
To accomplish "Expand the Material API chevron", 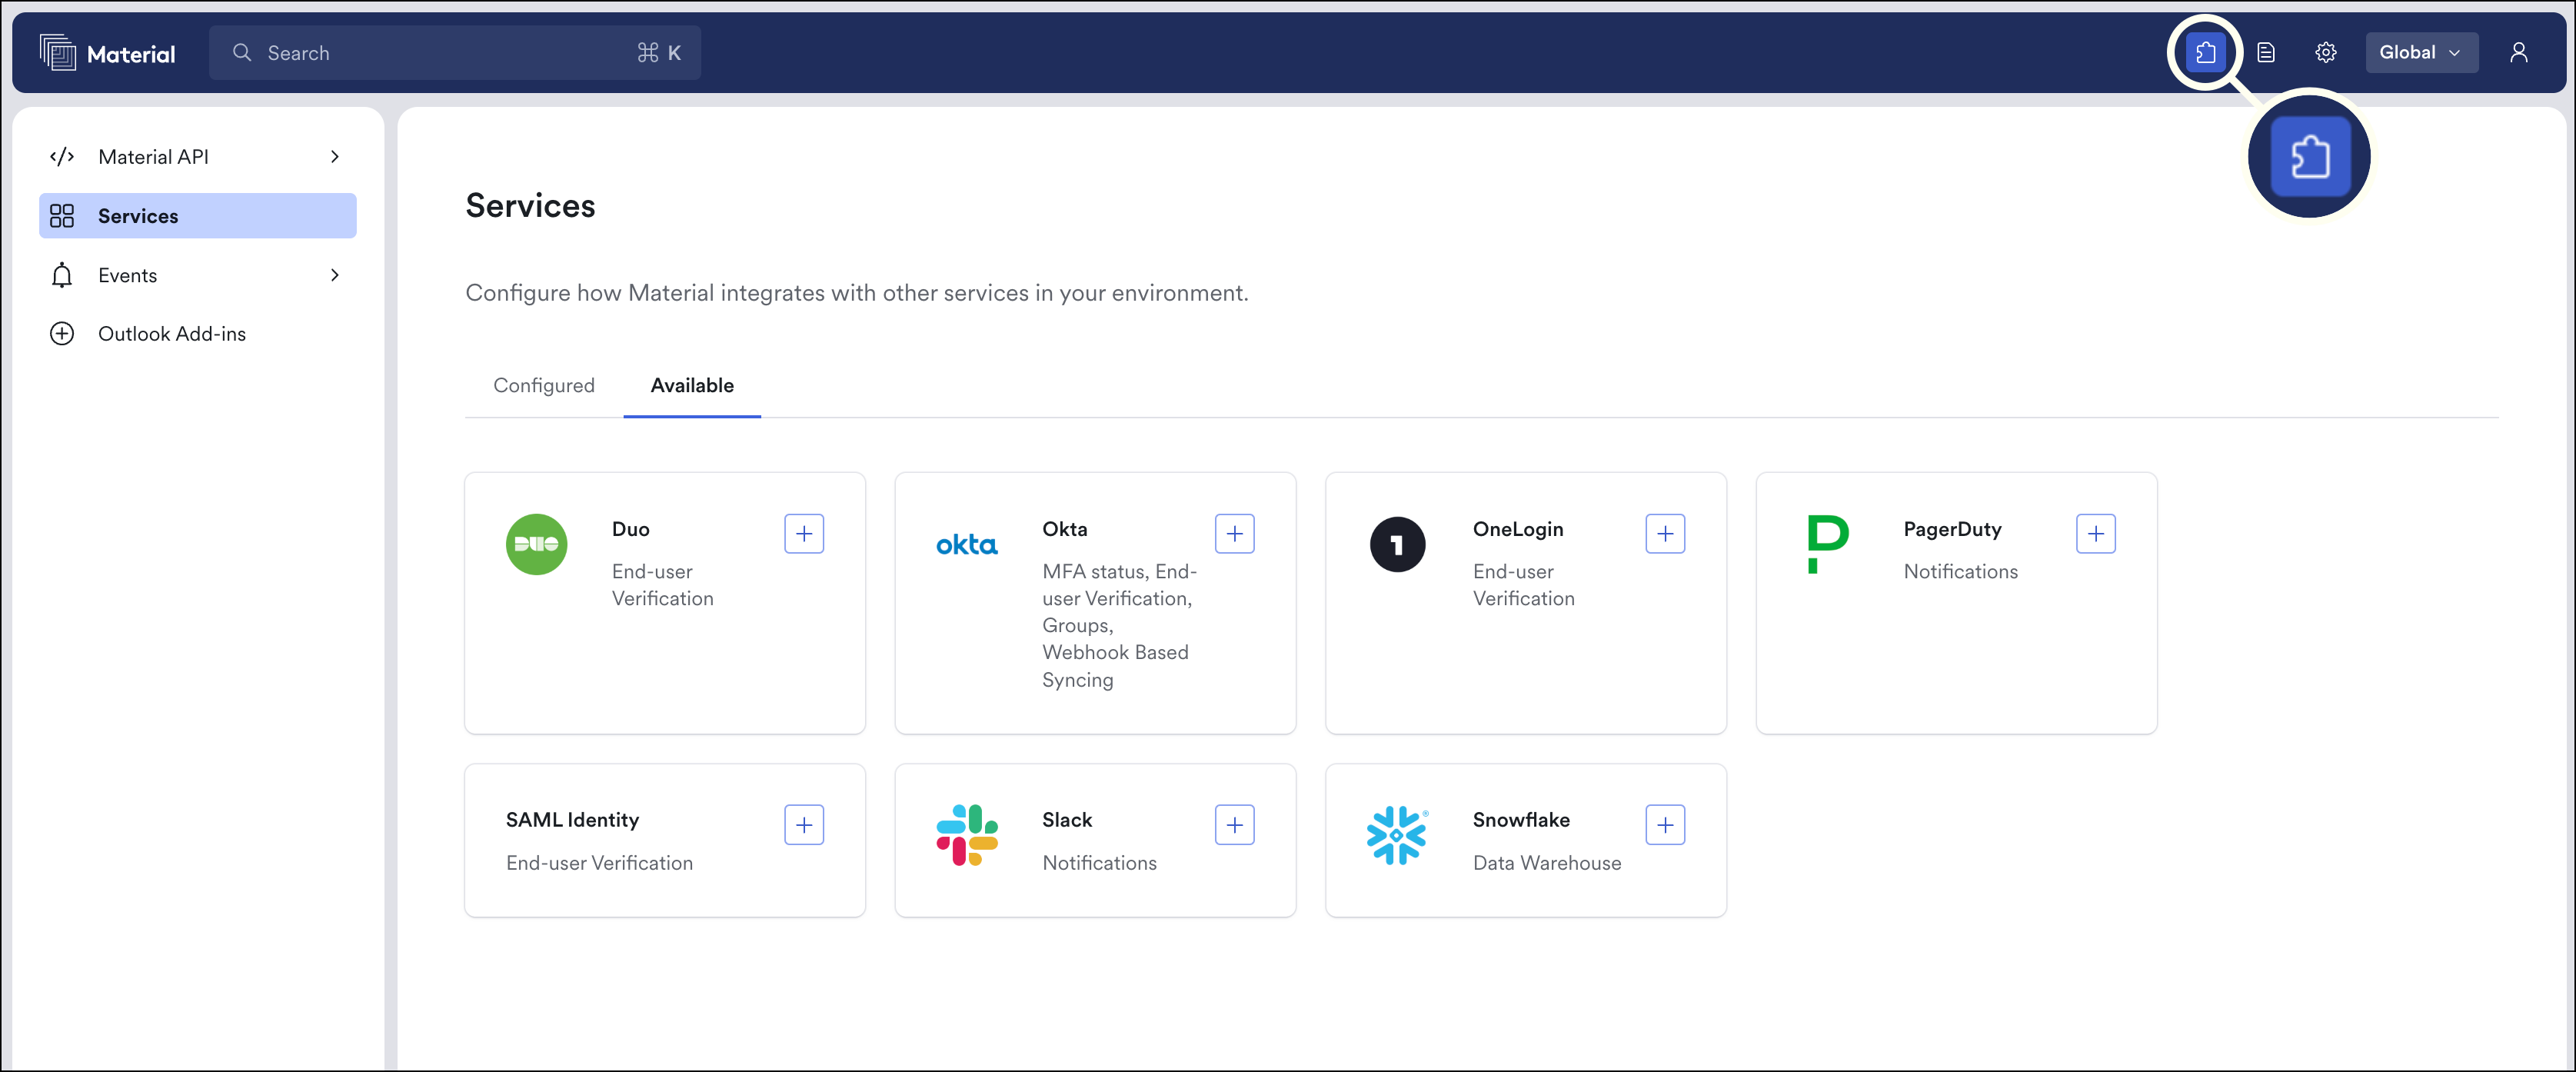I will click(x=335, y=157).
